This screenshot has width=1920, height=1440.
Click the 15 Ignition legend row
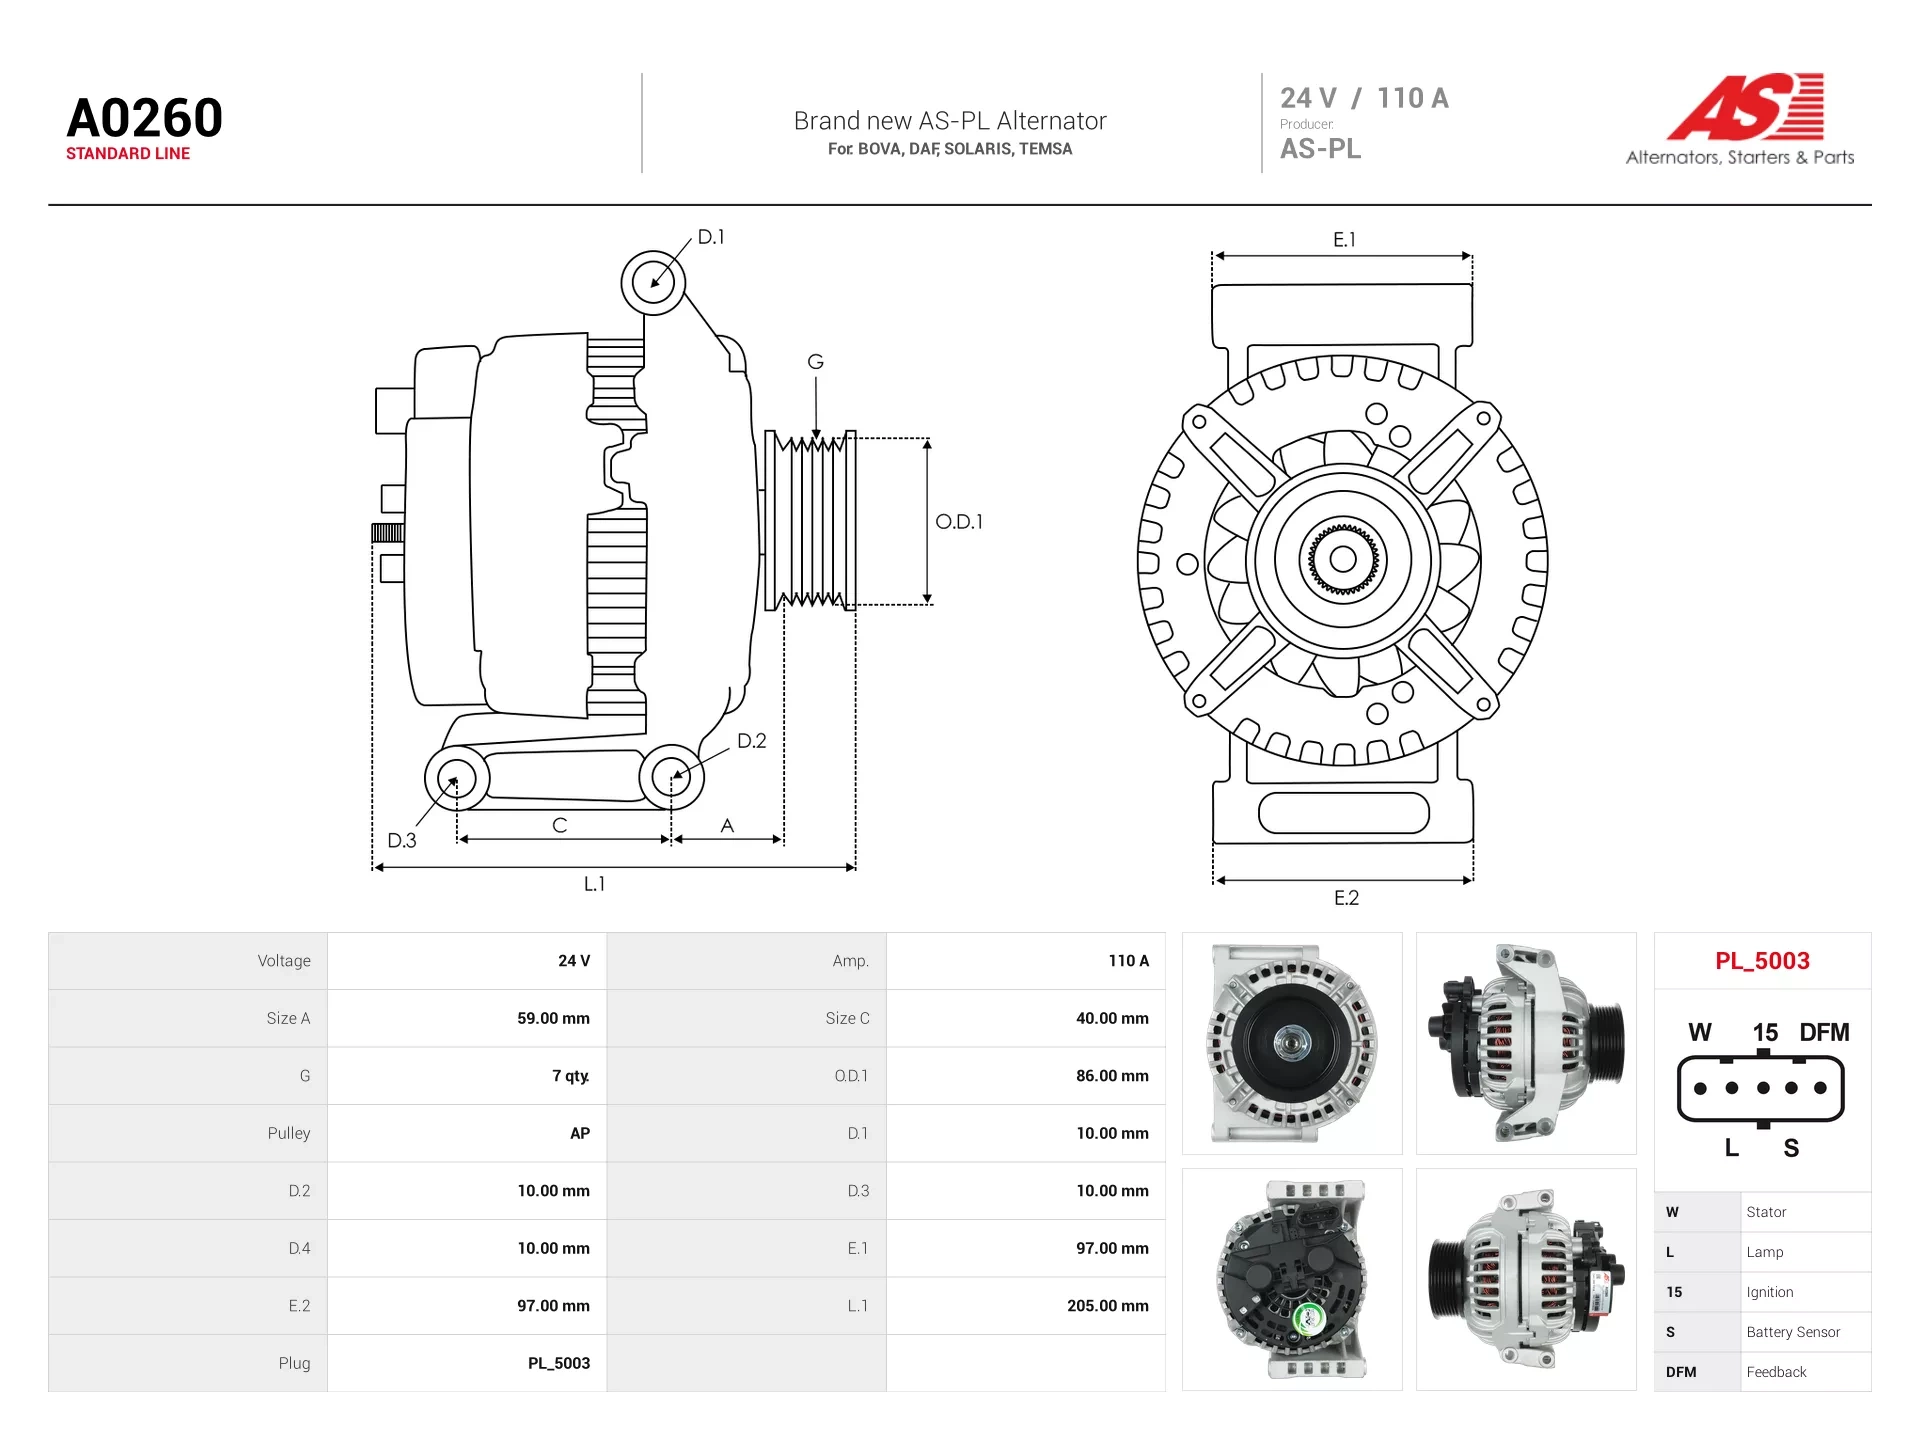(1762, 1292)
